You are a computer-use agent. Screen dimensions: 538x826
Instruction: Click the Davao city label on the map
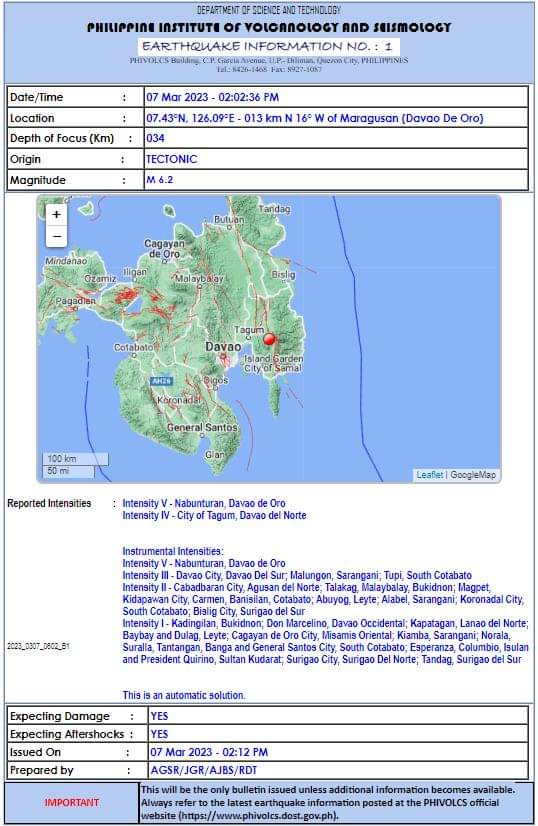223,347
